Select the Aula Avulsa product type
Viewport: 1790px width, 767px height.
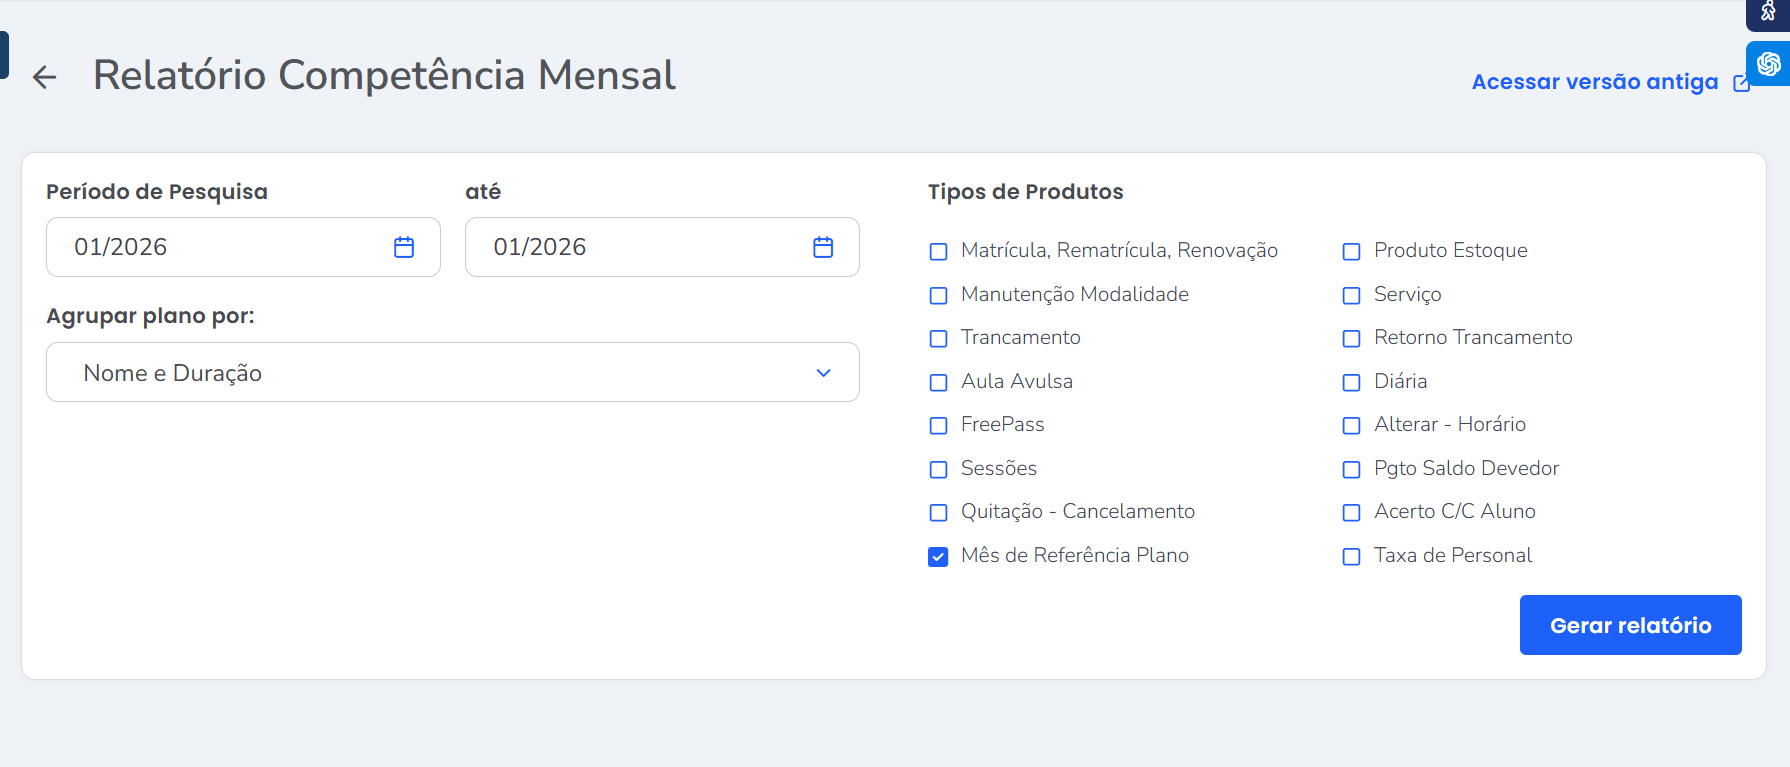click(938, 383)
